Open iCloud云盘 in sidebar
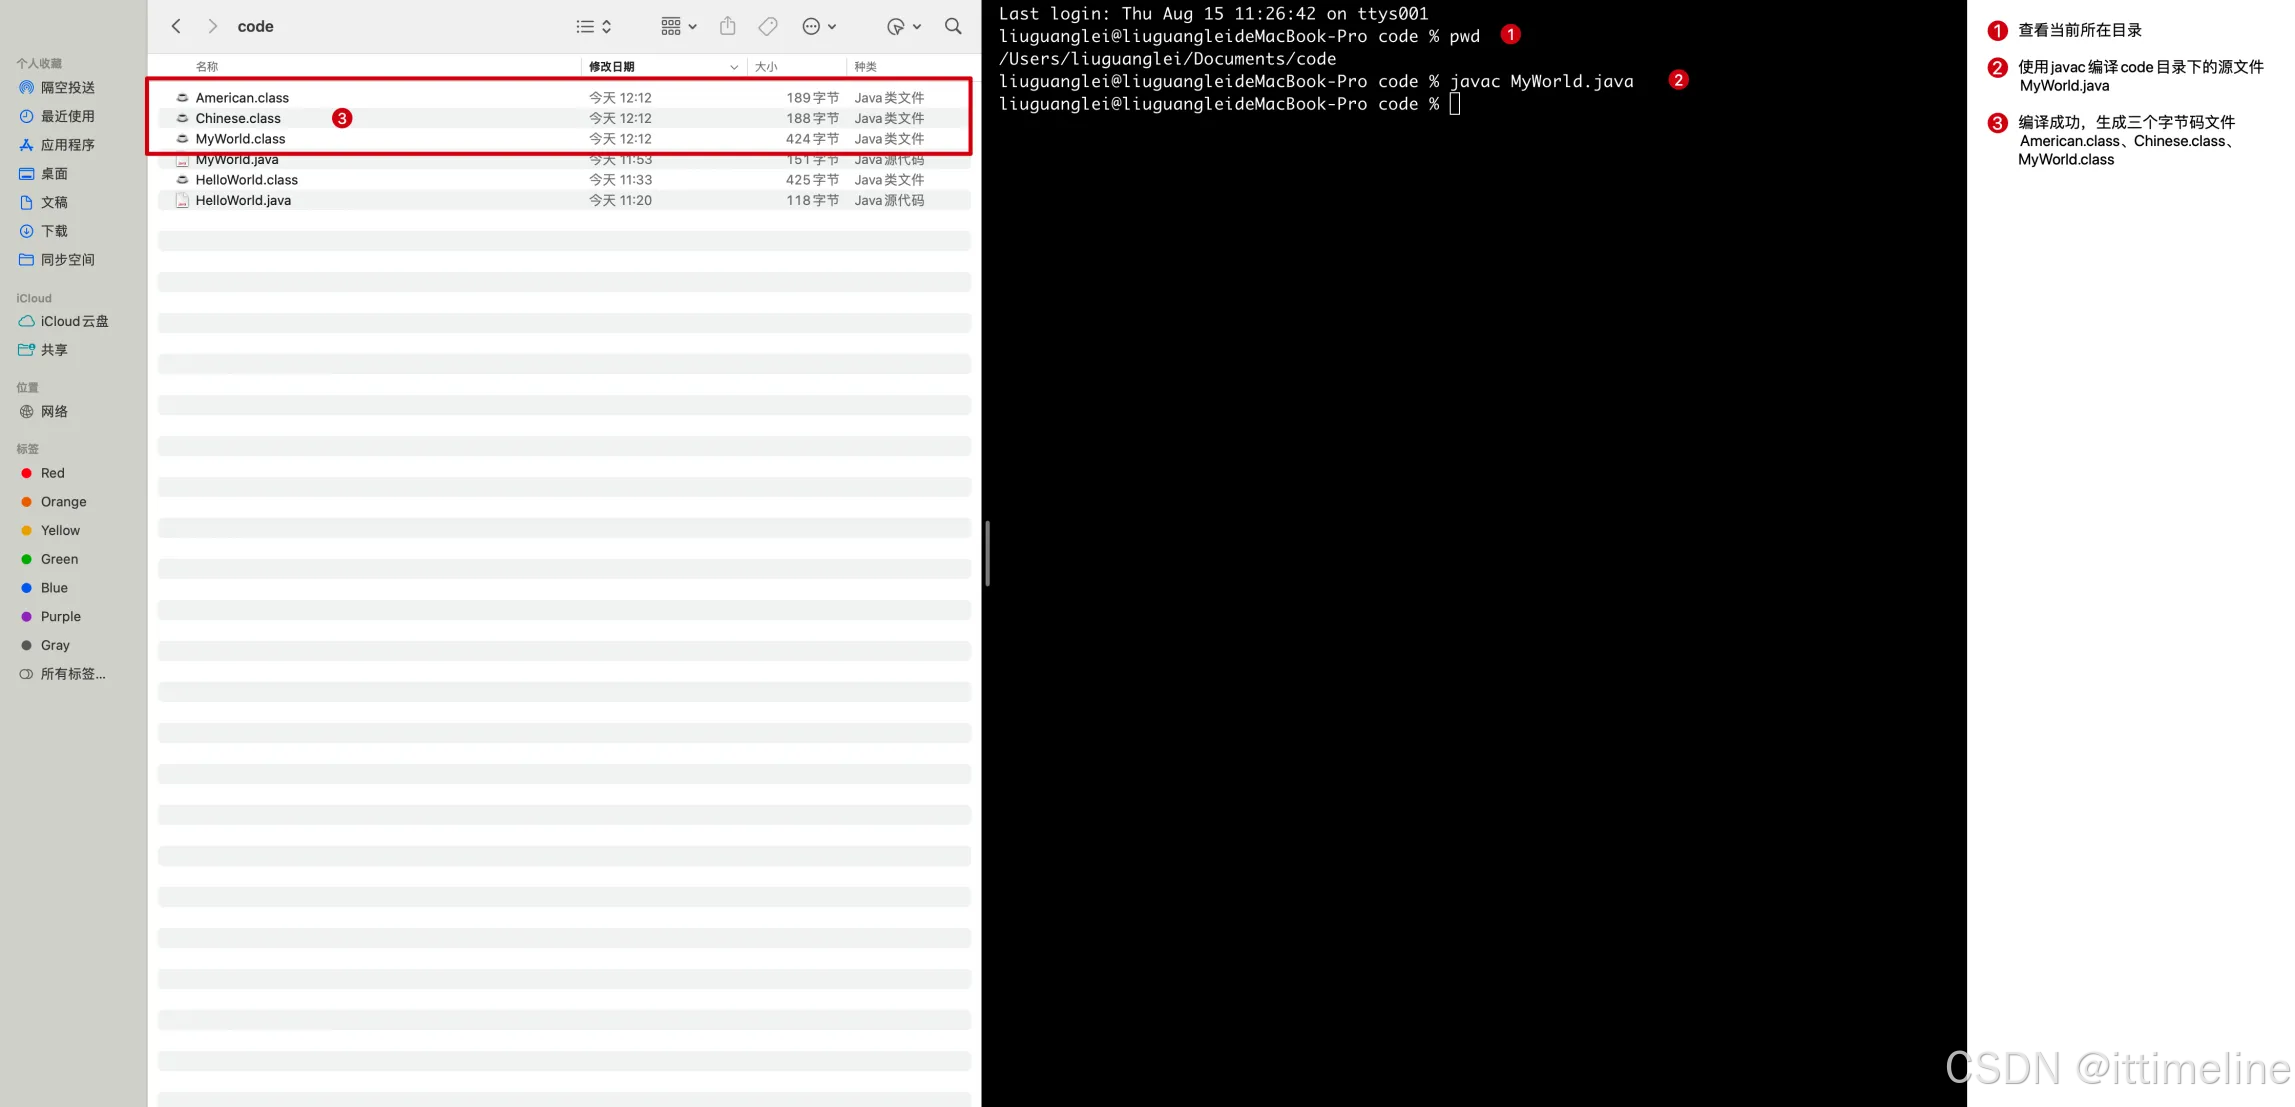Screen dimensions: 2295x1107 (74, 322)
